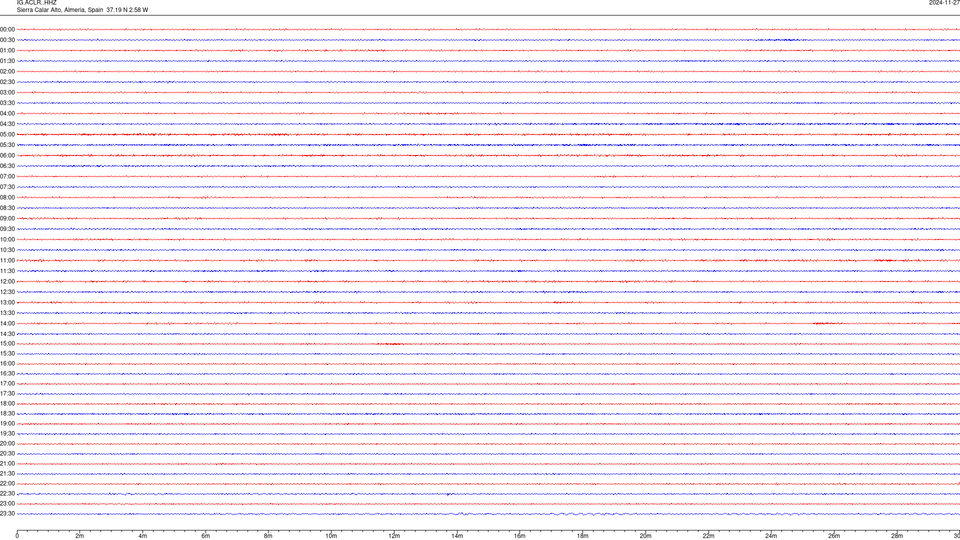Select the '18m' axis tick label

point(583,536)
